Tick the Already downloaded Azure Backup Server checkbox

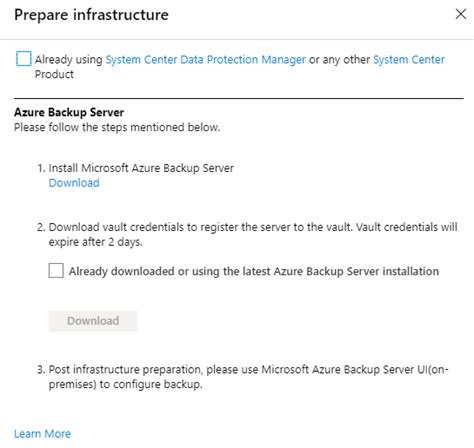tap(56, 270)
